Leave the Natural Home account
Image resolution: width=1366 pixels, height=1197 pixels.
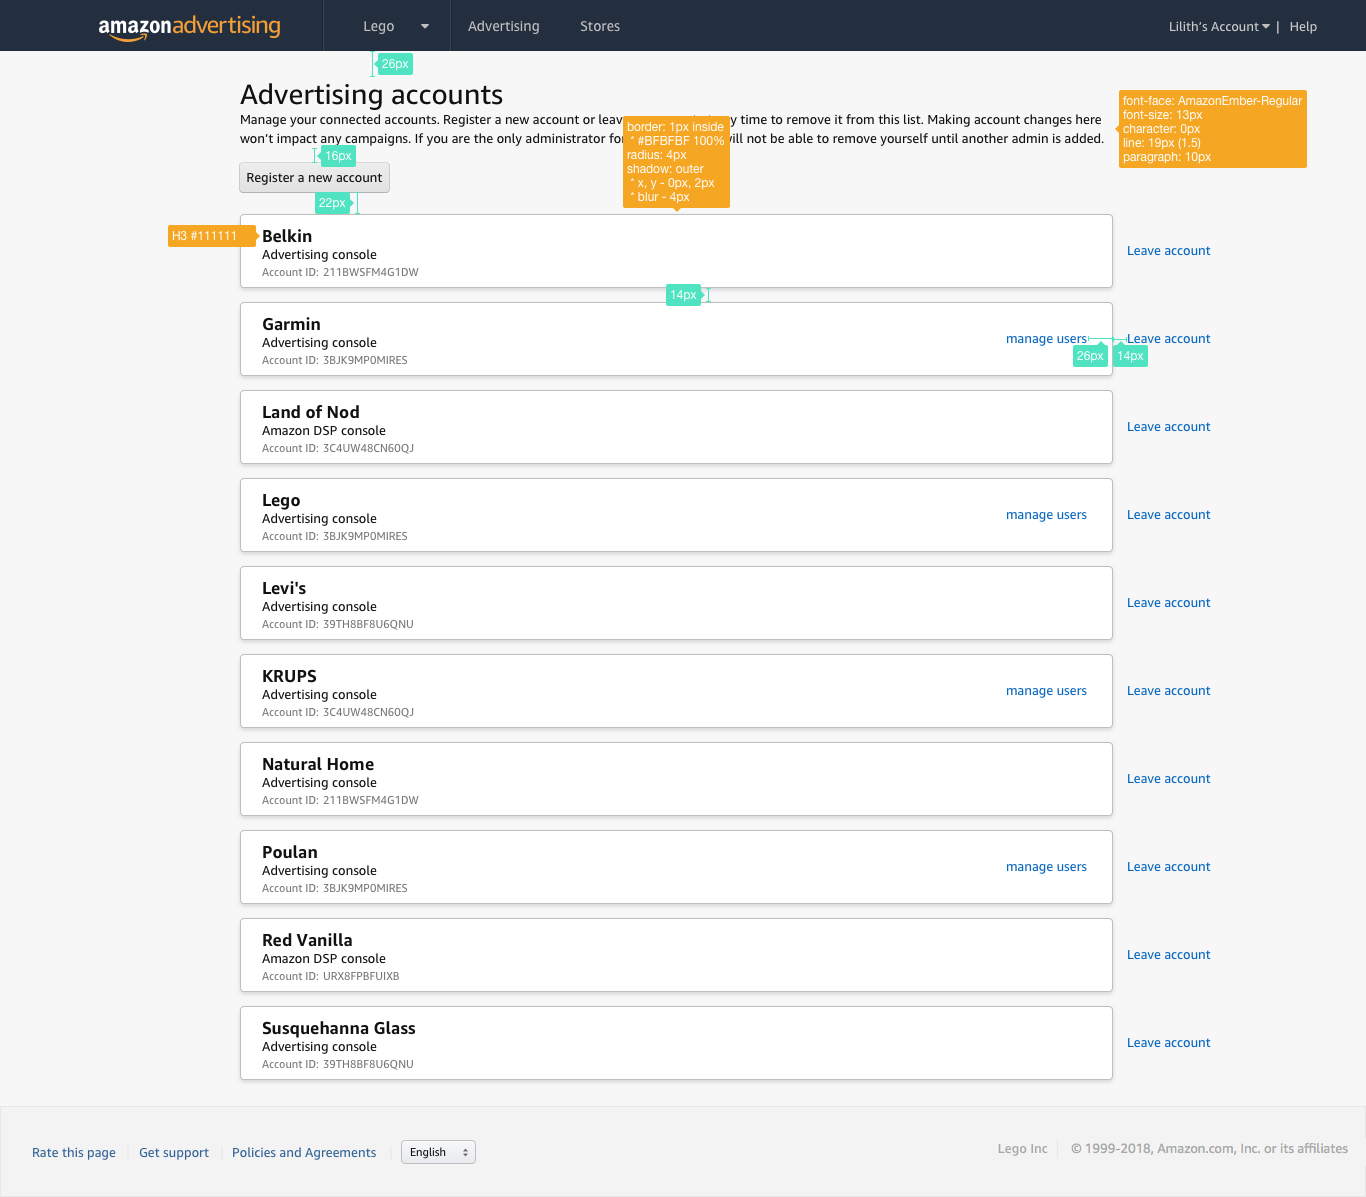1168,779
